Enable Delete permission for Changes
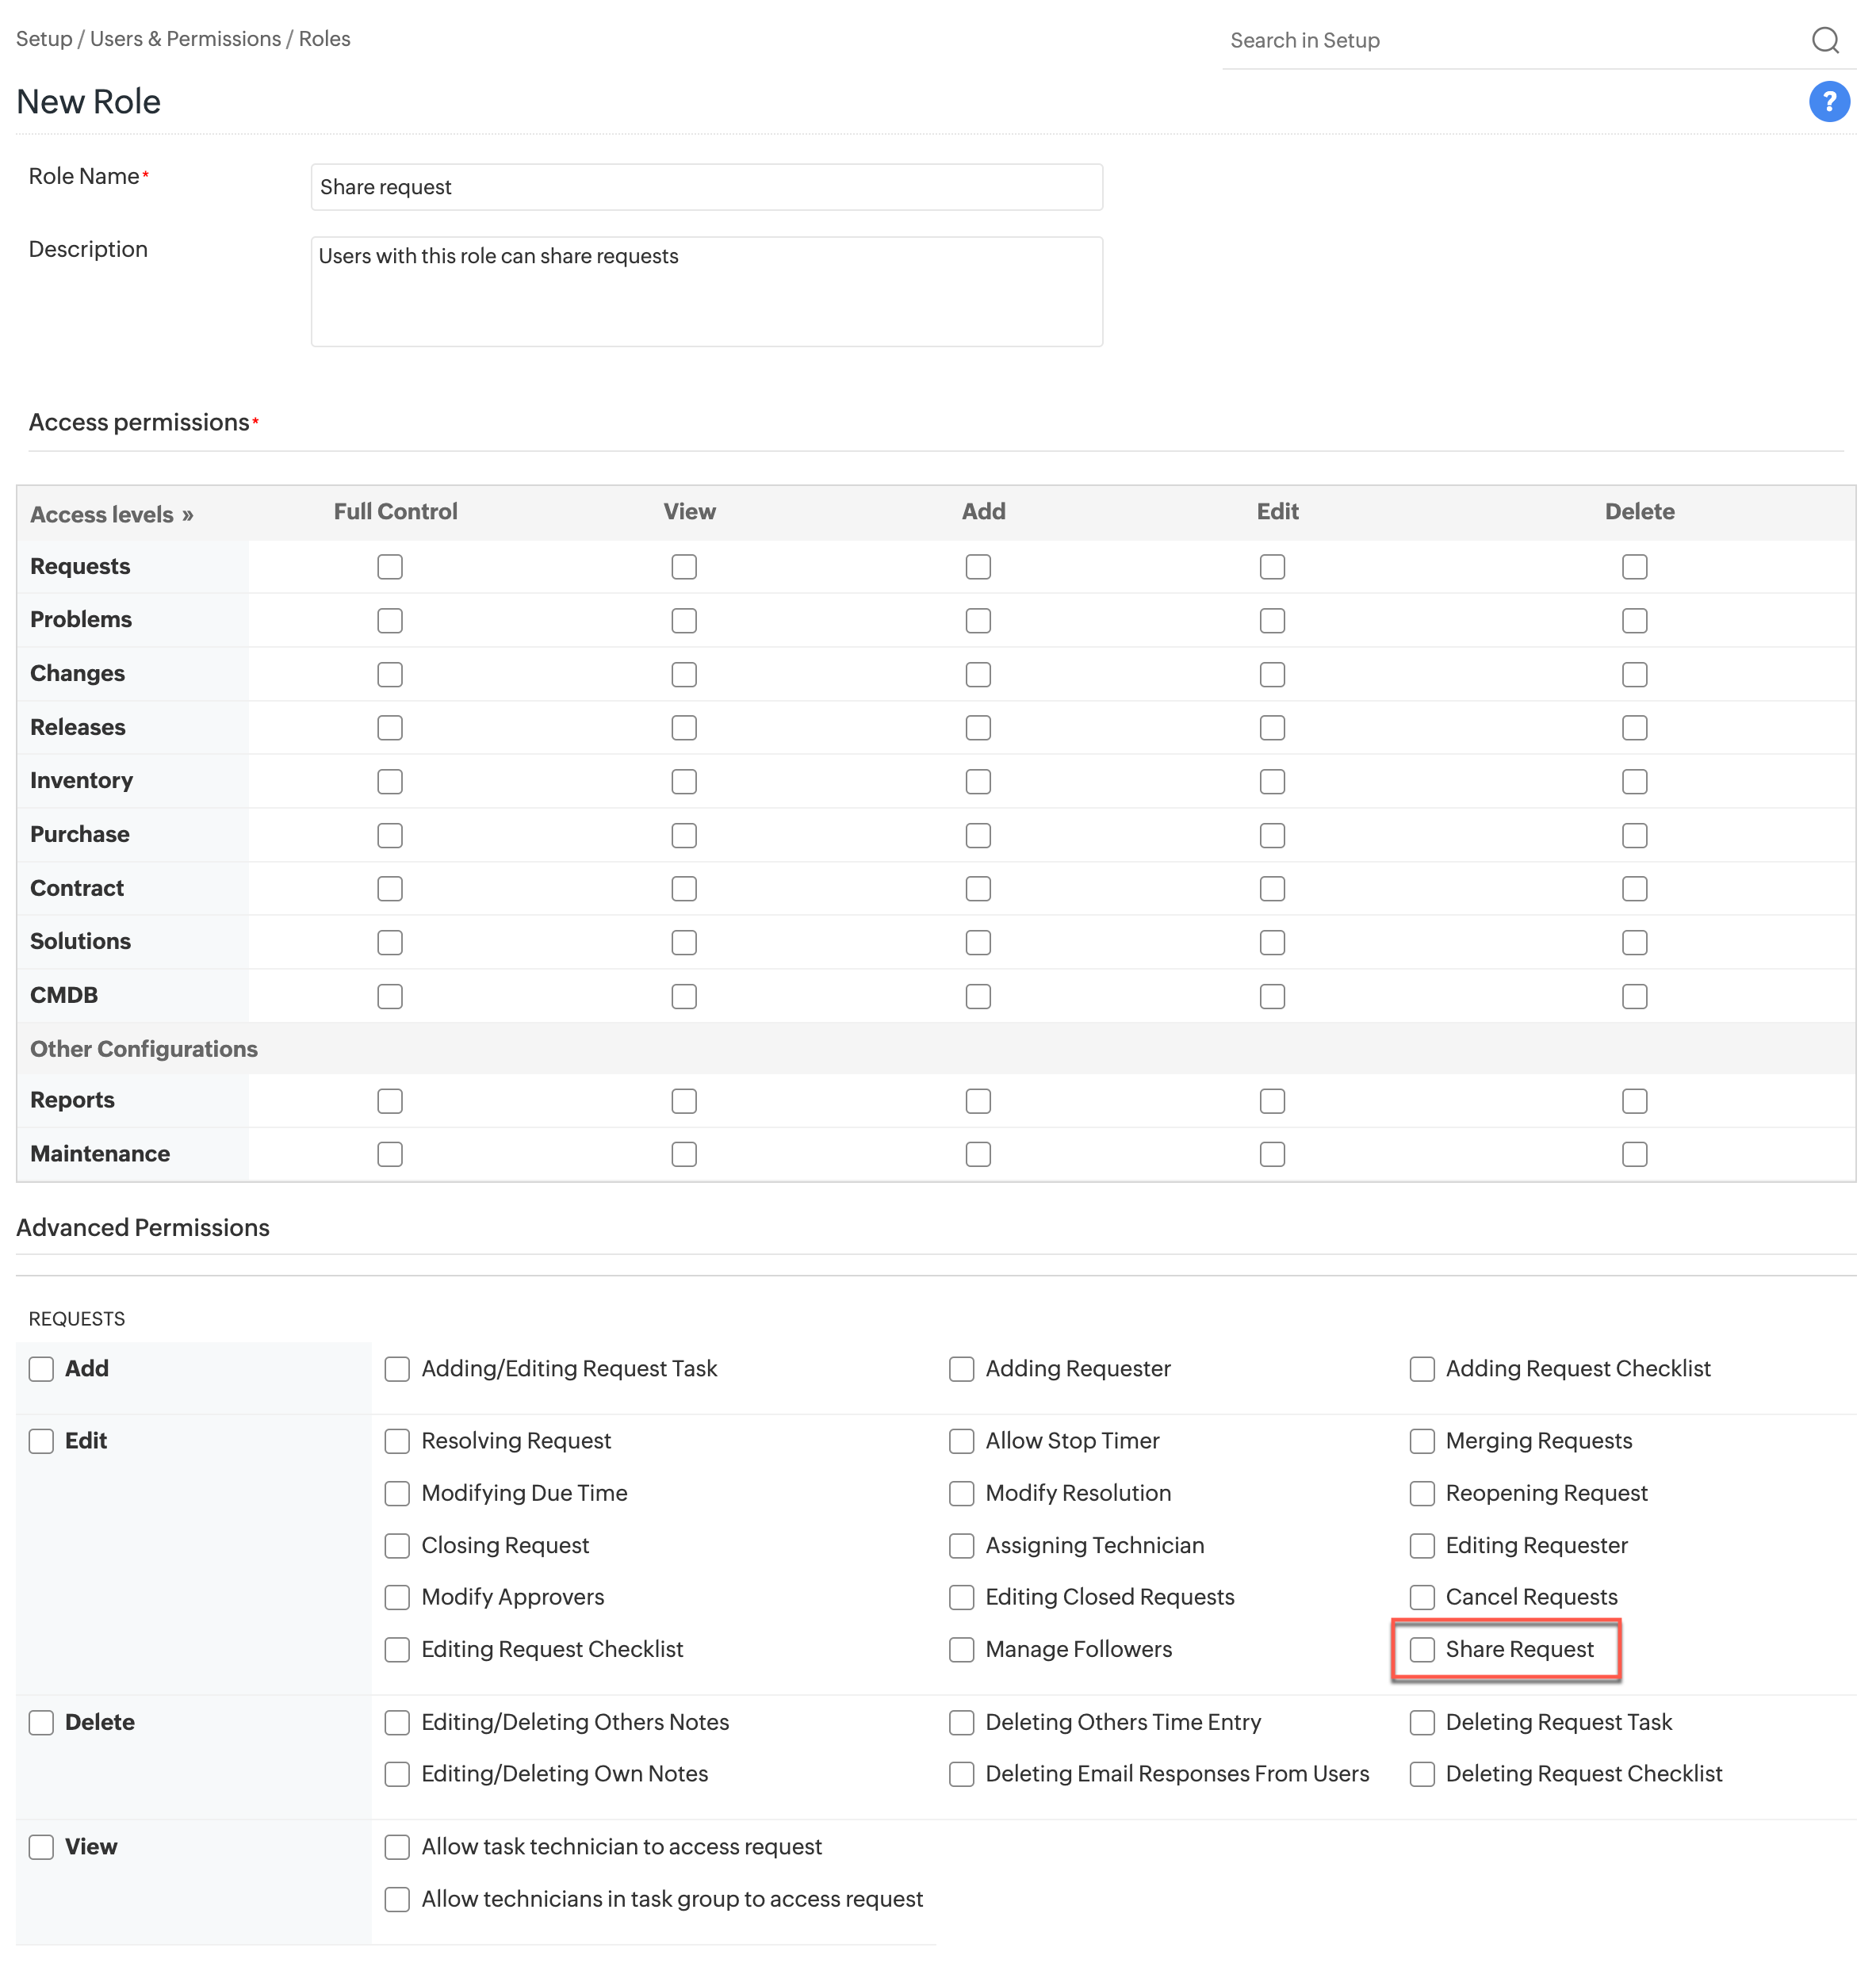This screenshot has width=1876, height=1963. pos(1634,675)
